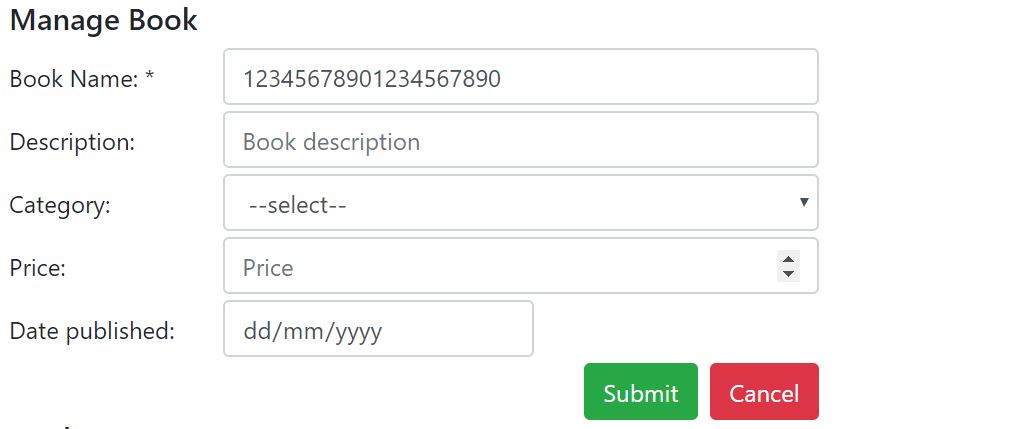Click the Date published input's empty right side

[x=470, y=330]
